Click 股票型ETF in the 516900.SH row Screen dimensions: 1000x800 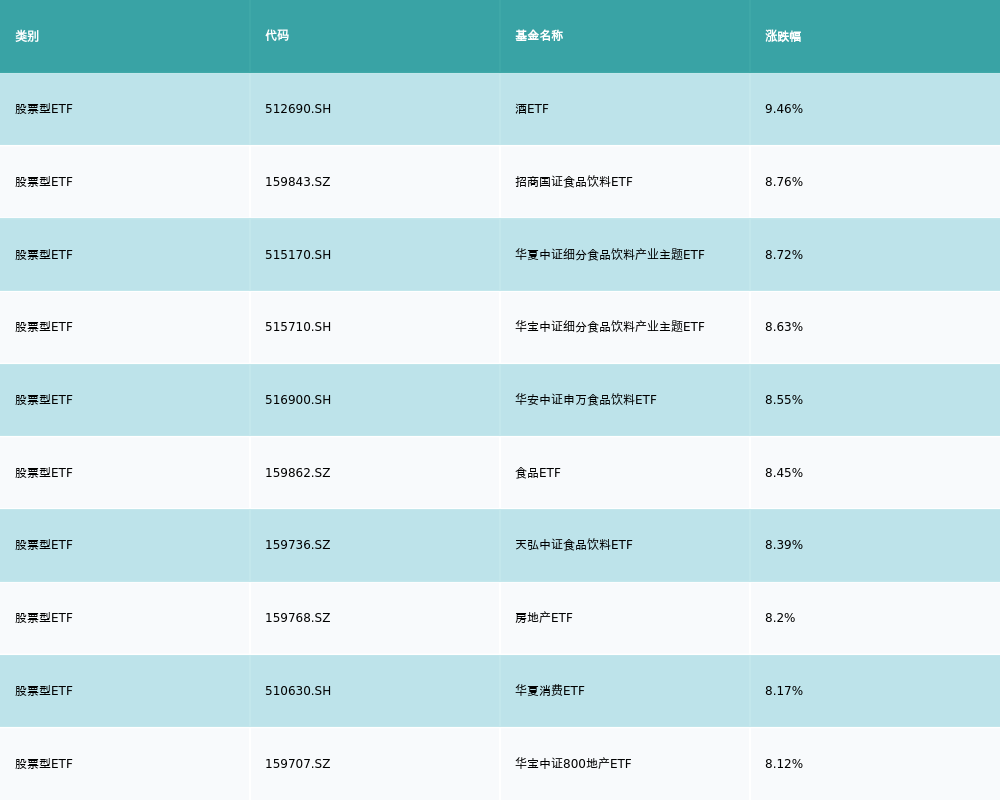pos(44,400)
